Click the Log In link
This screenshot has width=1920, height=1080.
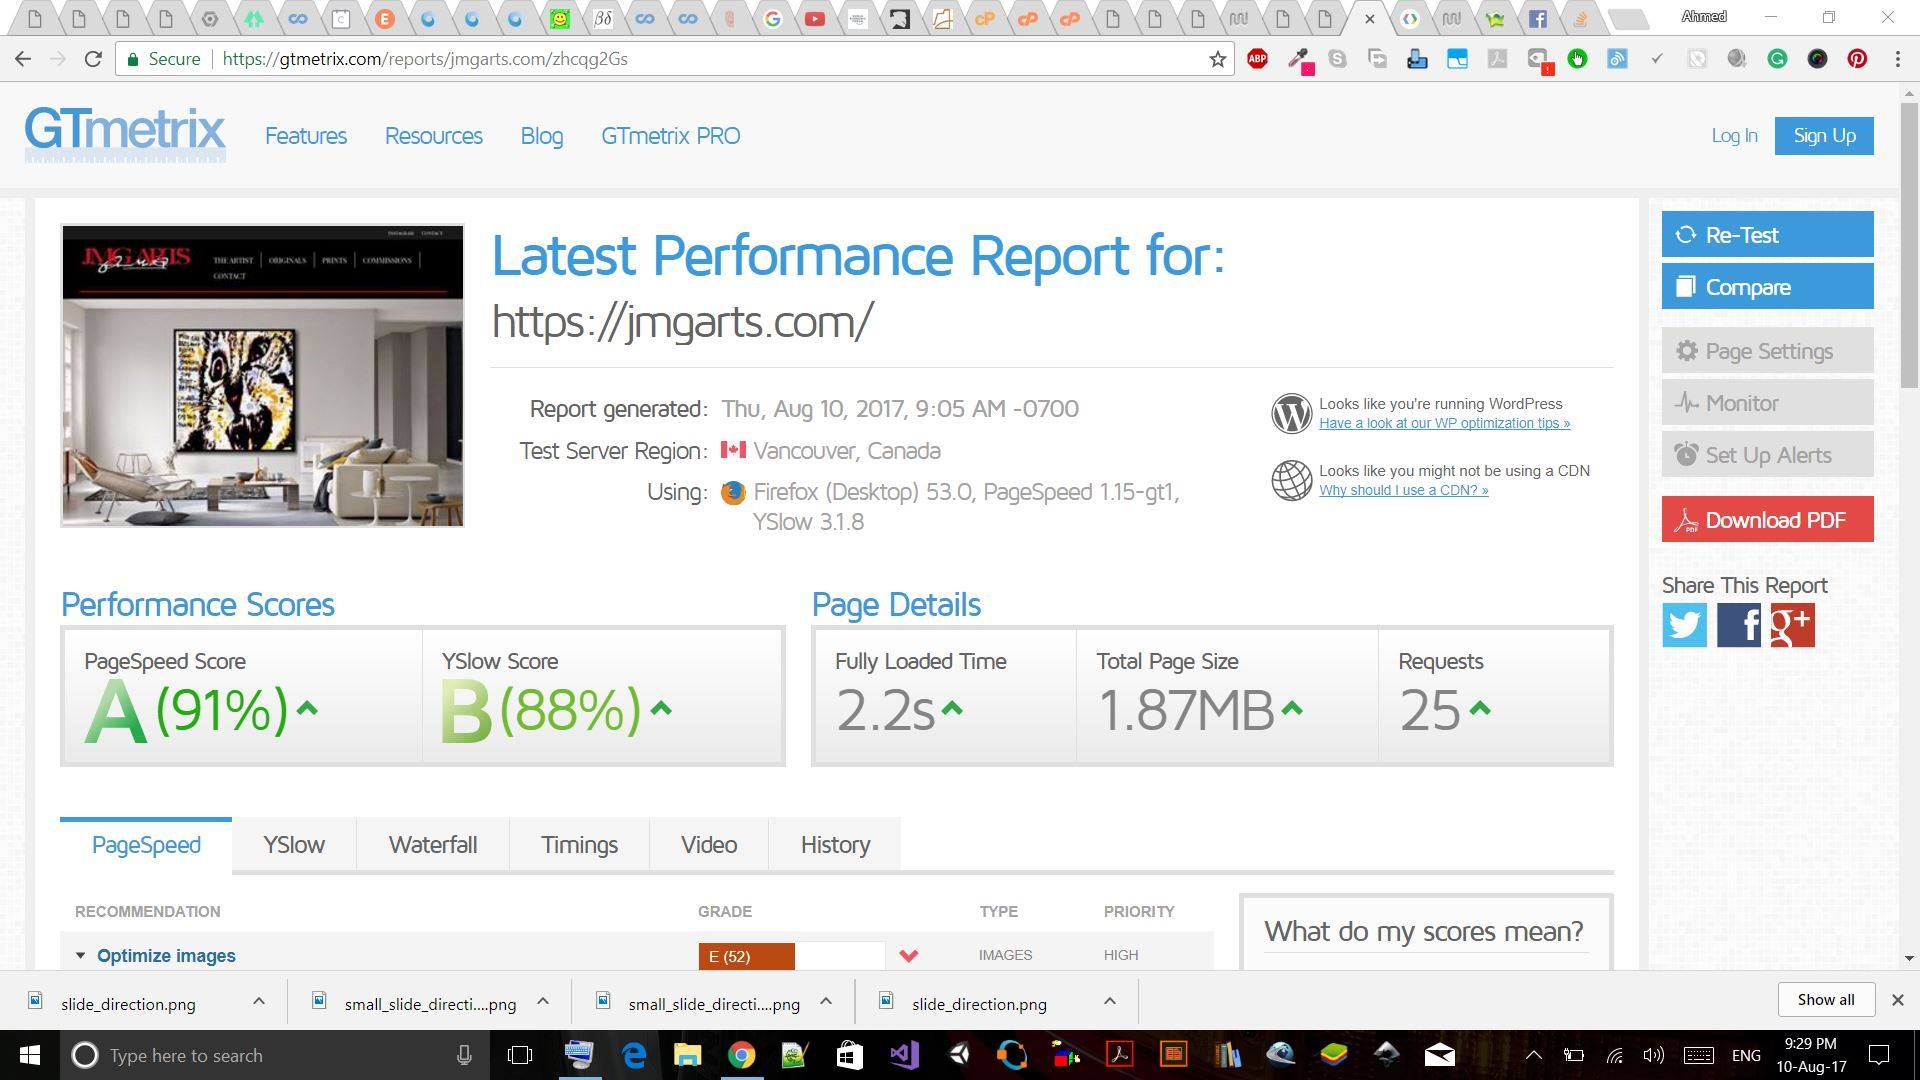tap(1734, 136)
